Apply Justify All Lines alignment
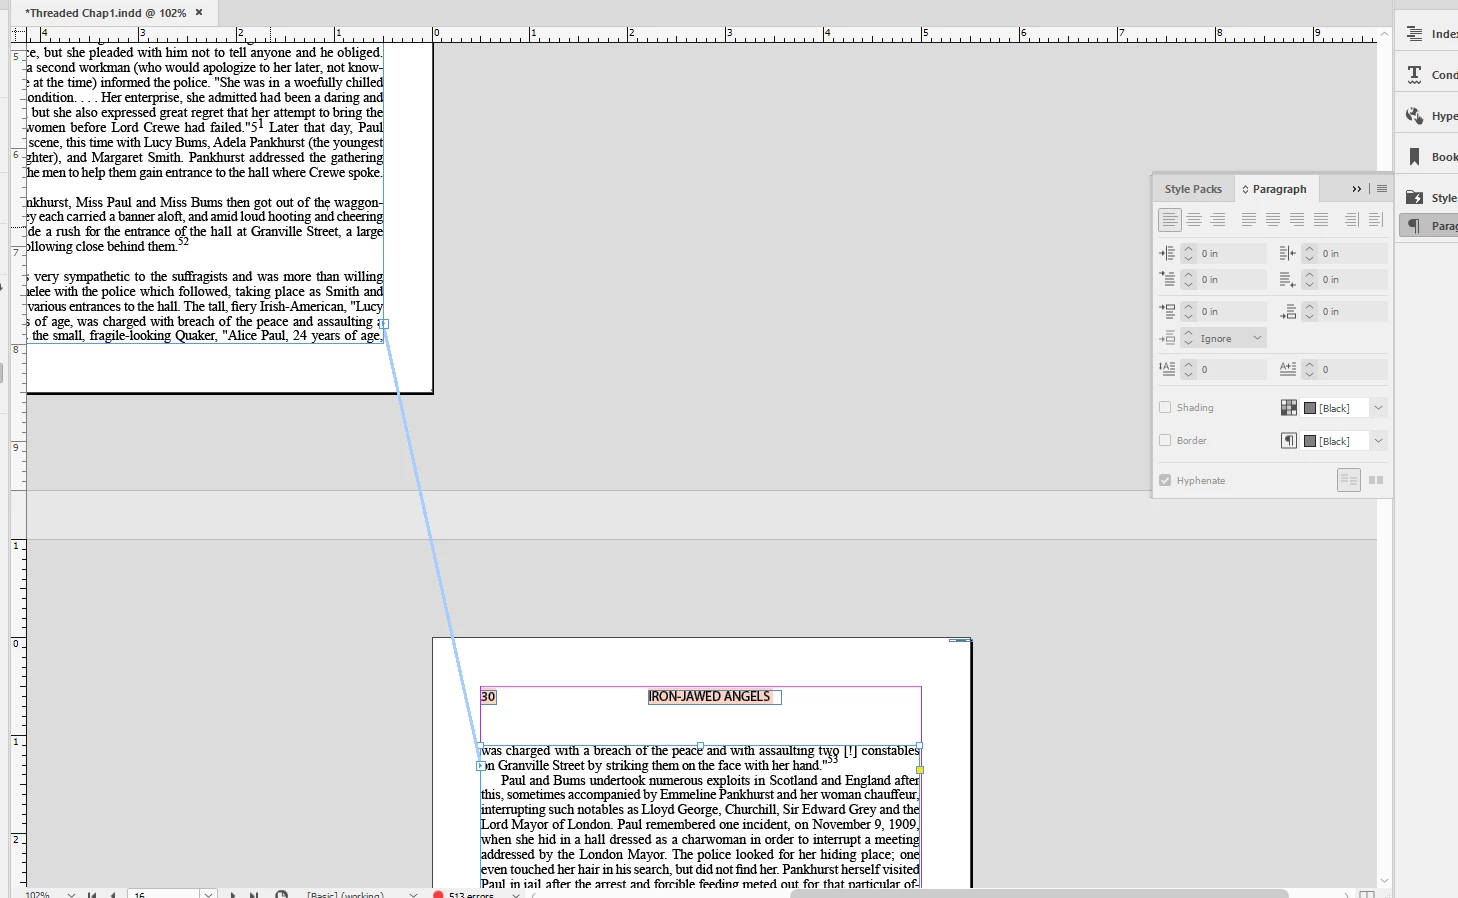1458x898 pixels. (1321, 220)
